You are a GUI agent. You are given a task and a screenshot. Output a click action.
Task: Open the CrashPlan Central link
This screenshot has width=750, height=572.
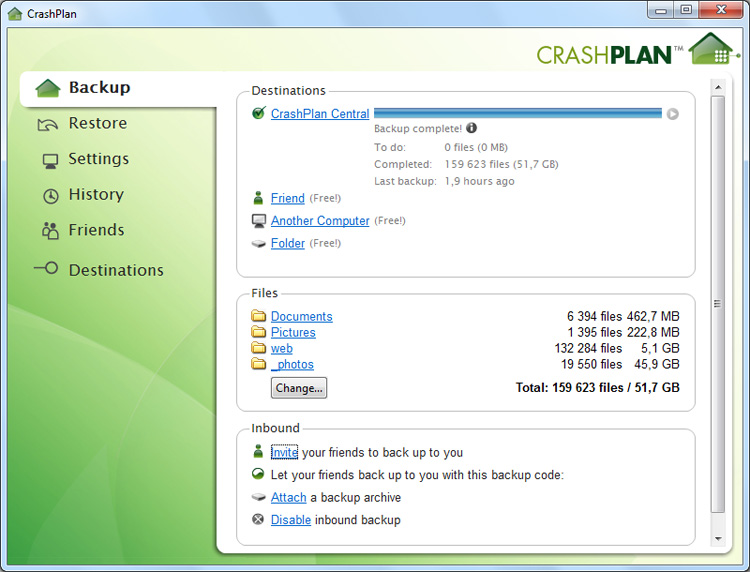[x=320, y=114]
